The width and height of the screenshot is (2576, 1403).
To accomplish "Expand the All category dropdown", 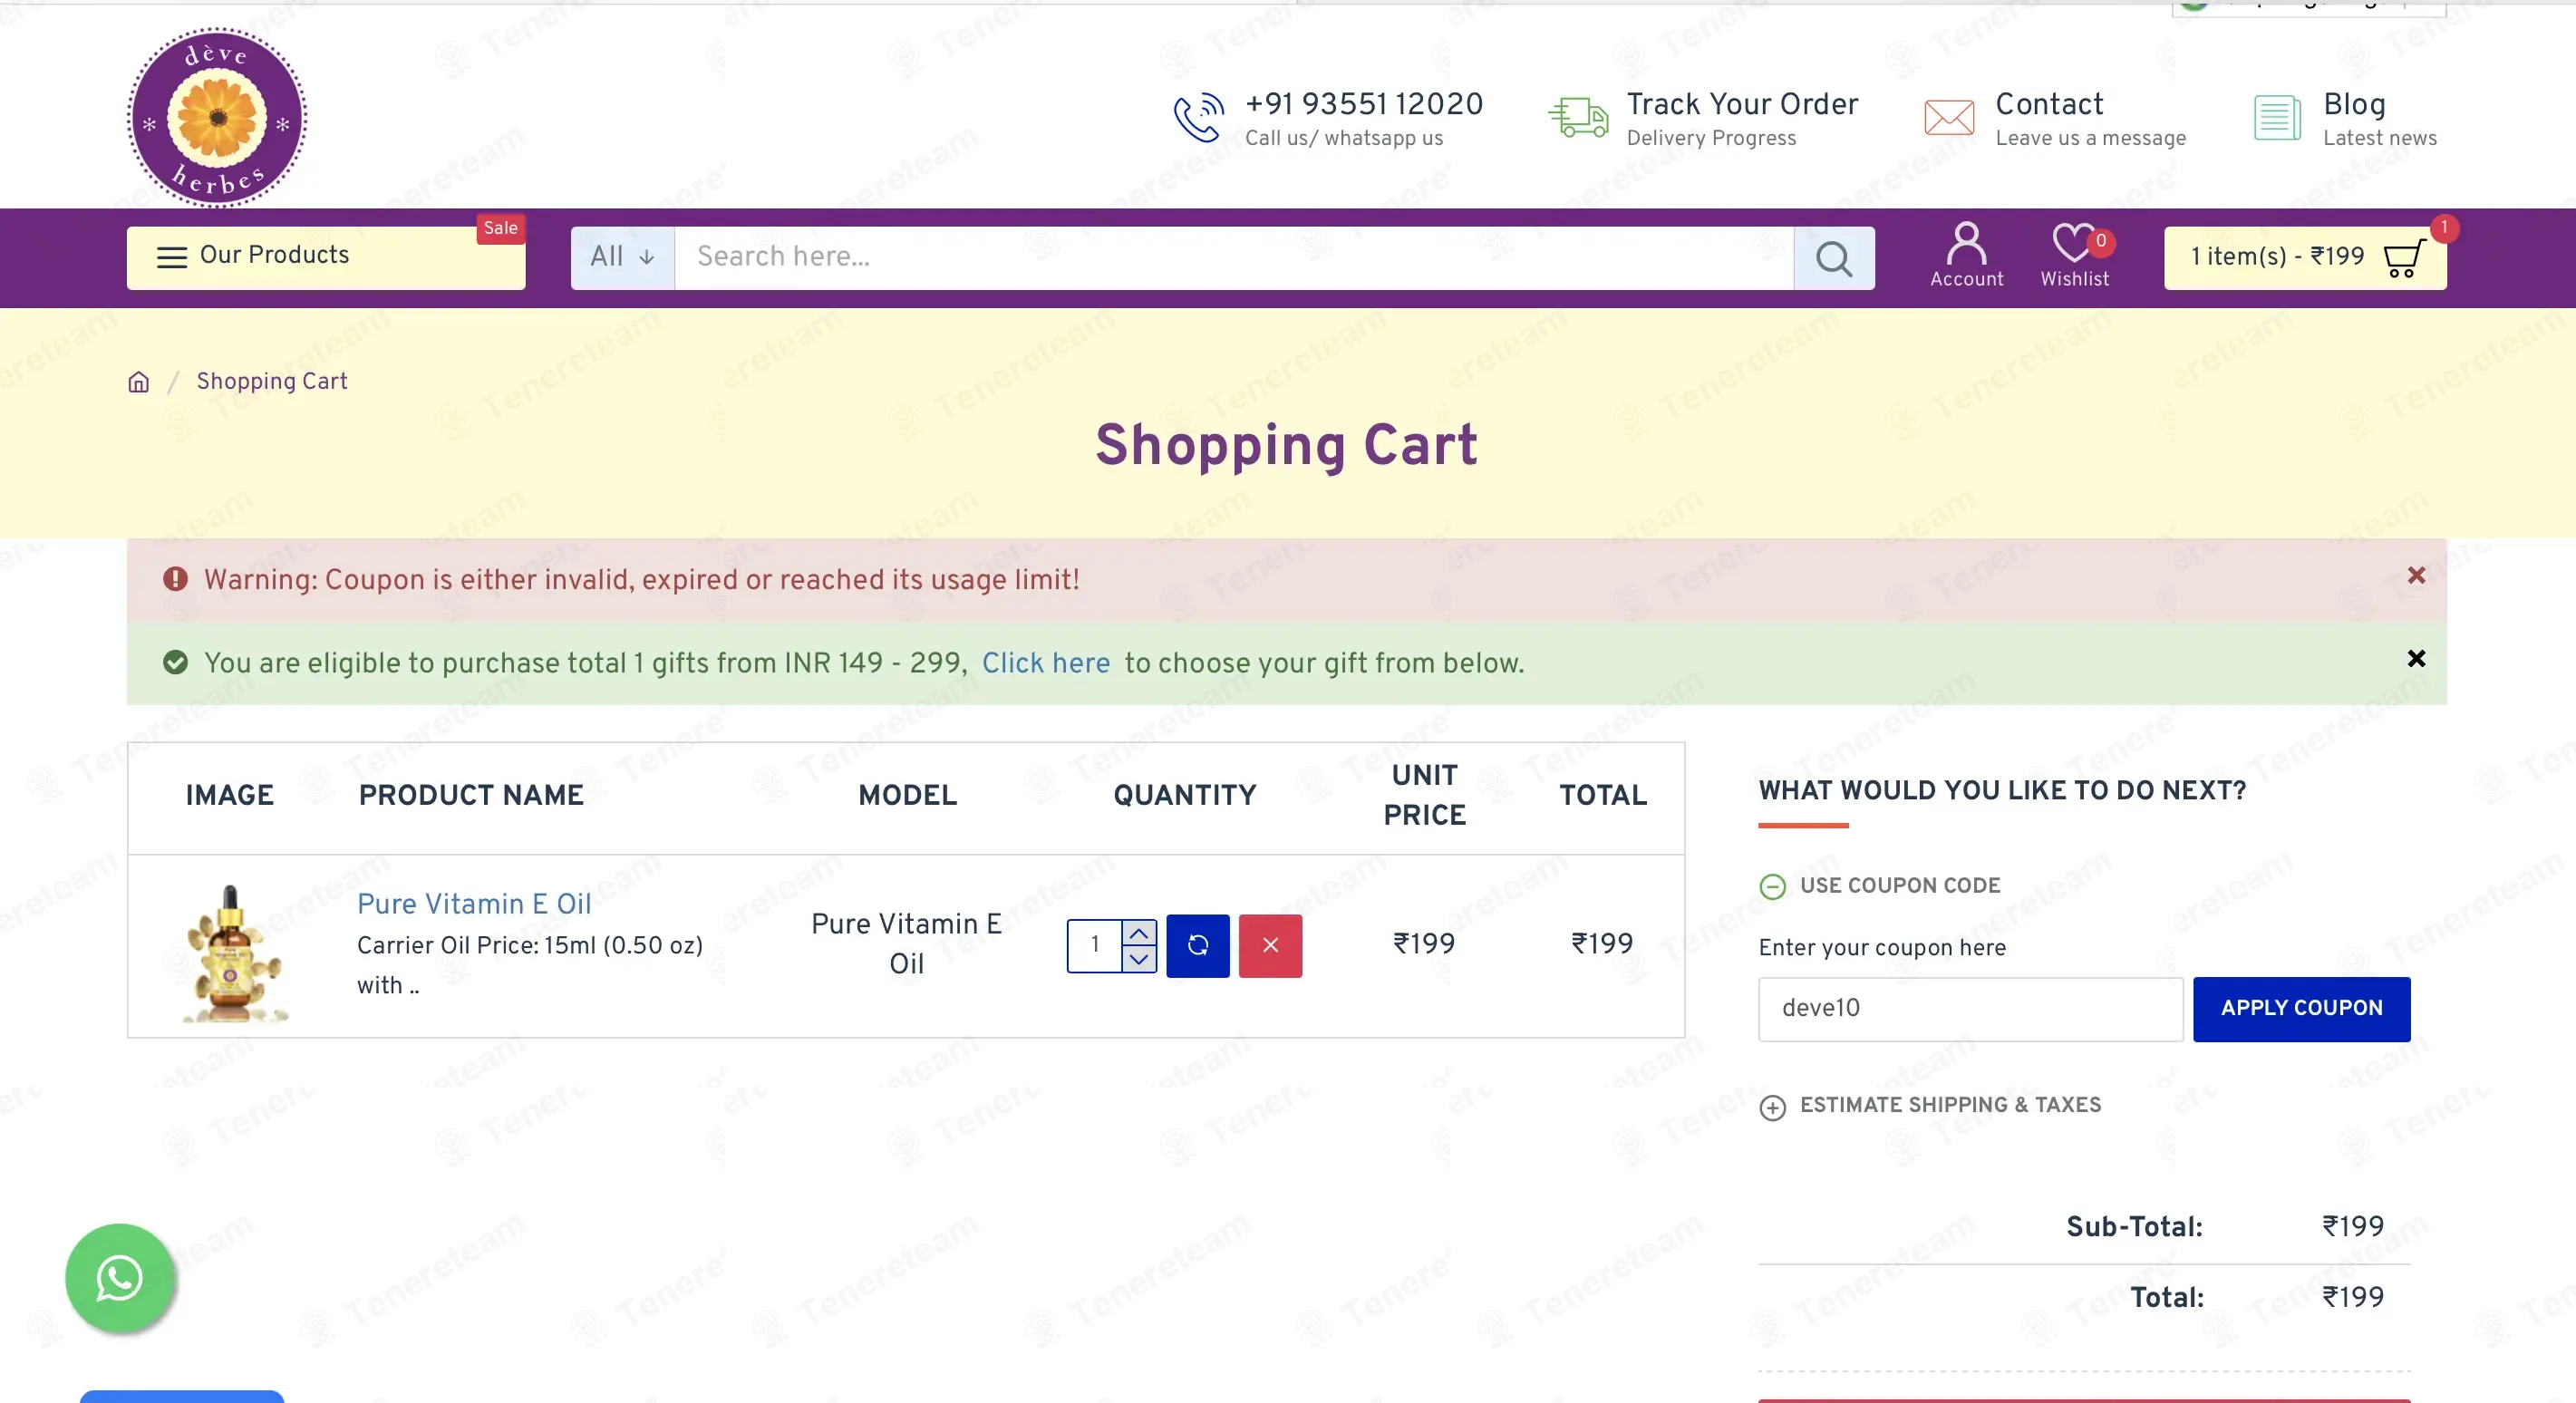I will [x=622, y=257].
